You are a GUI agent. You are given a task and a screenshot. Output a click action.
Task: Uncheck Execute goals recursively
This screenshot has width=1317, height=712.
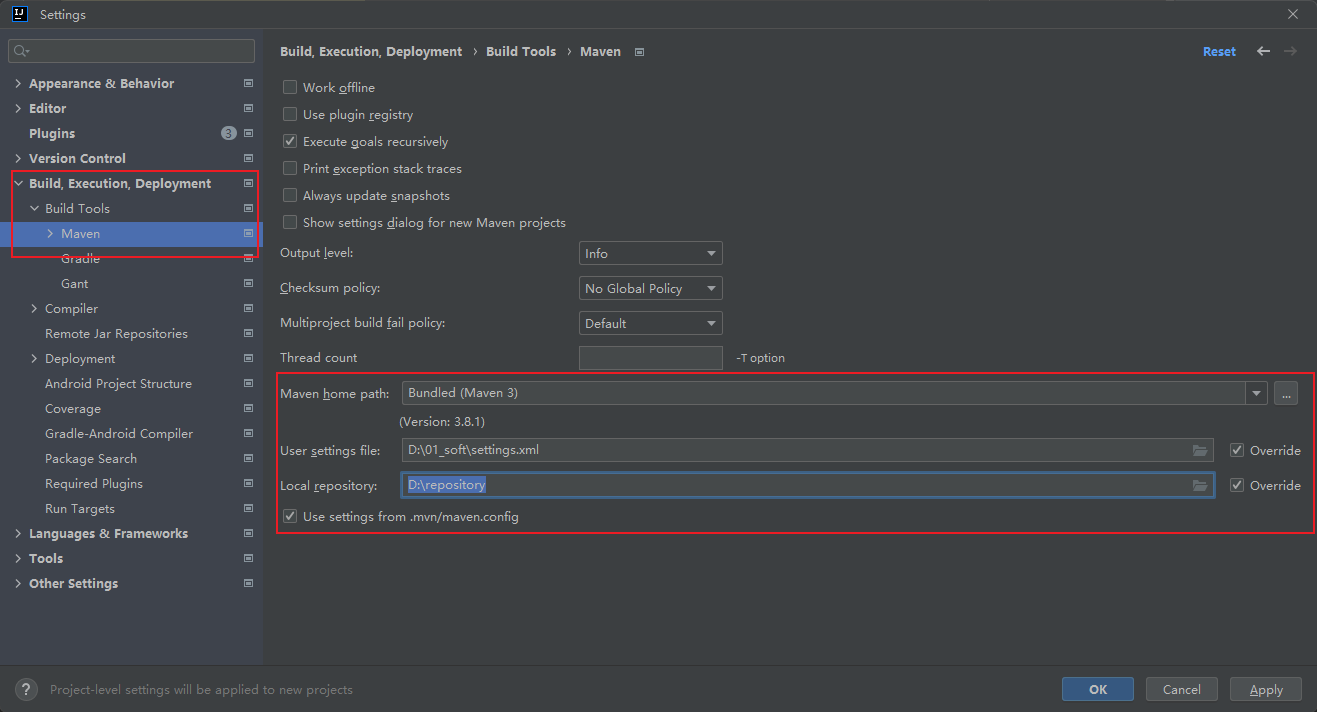(x=290, y=142)
